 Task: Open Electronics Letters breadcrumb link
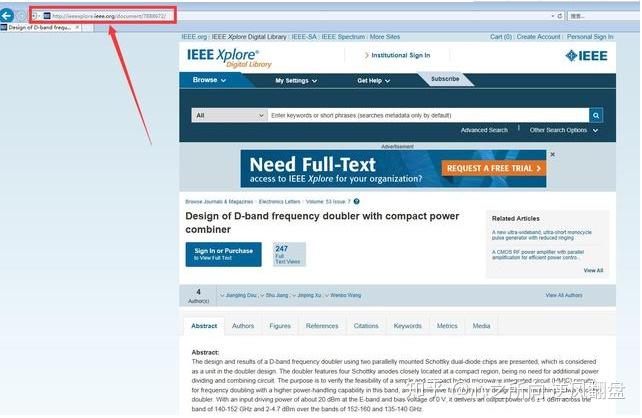pyautogui.click(x=279, y=202)
